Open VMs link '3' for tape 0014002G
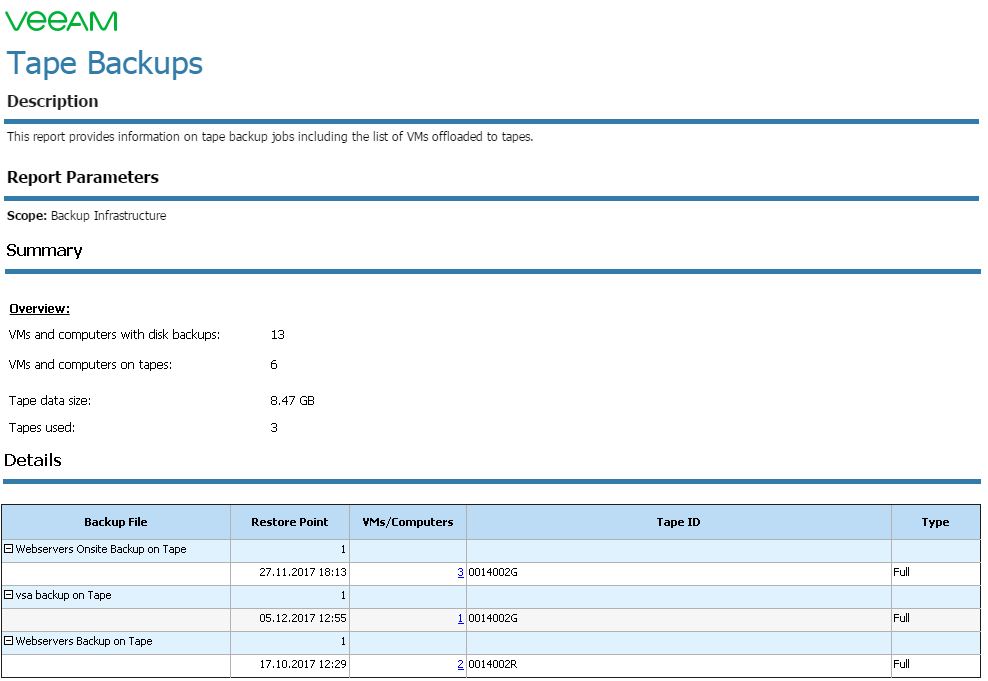The image size is (988, 681). 461,573
